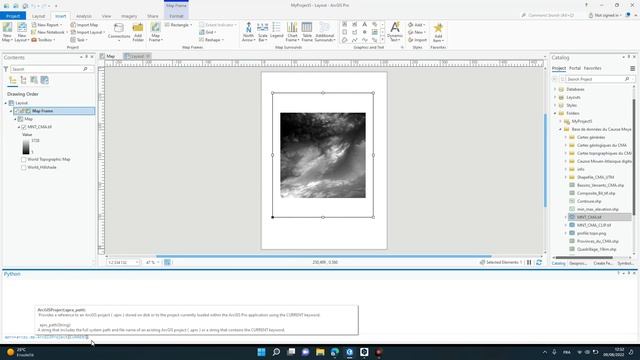Open the Dynamic Text tool

pos(395,32)
